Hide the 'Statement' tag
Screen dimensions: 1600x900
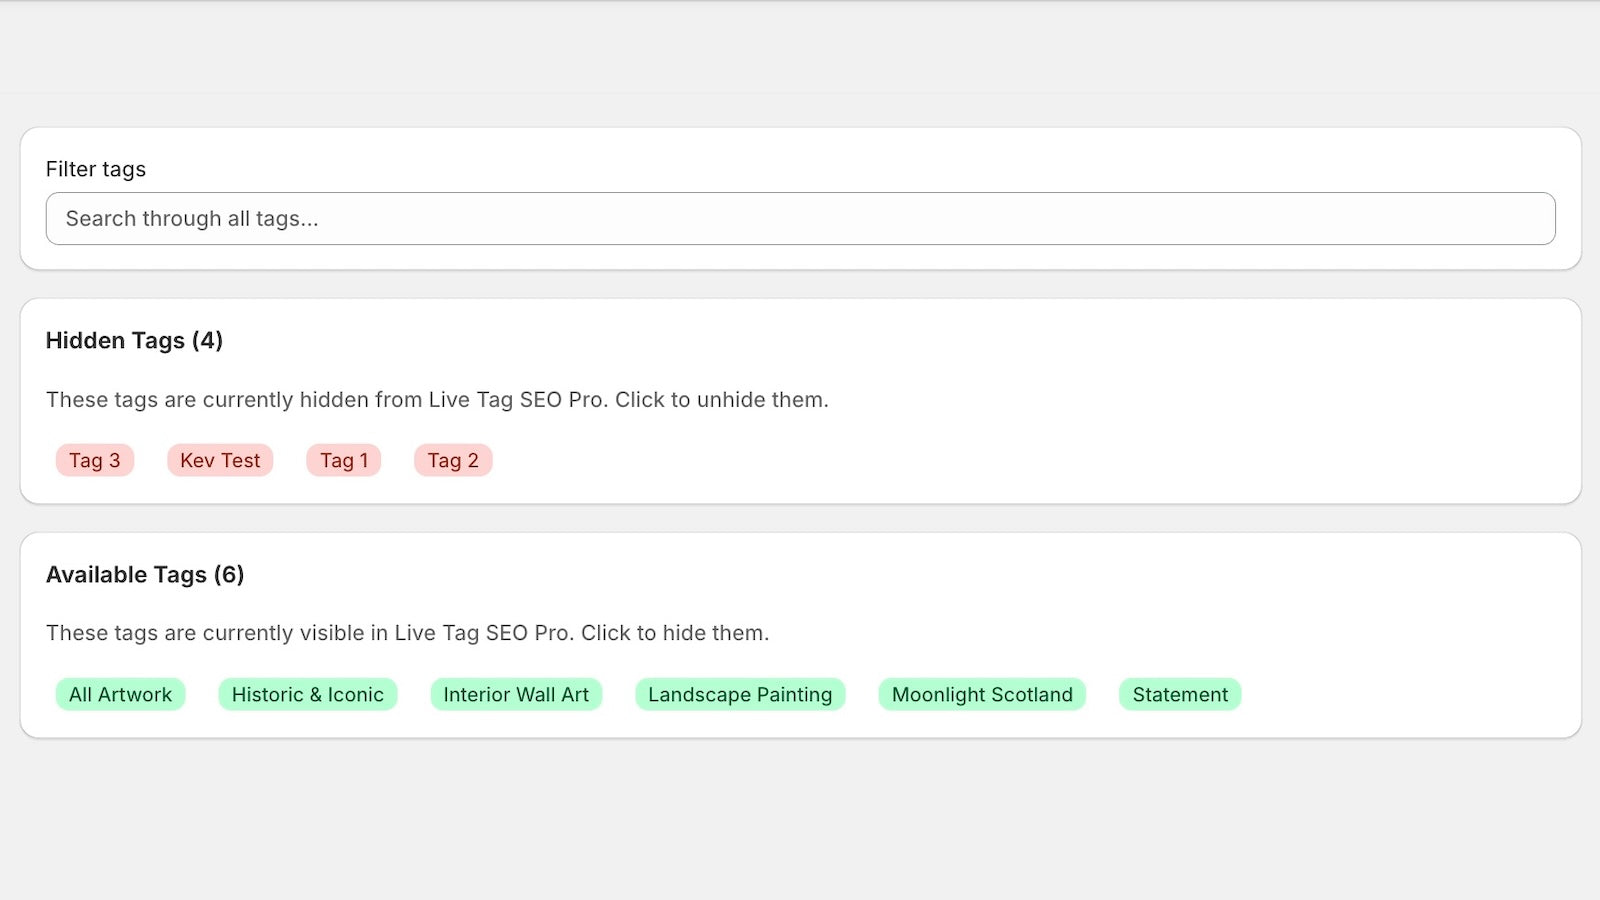1180,694
